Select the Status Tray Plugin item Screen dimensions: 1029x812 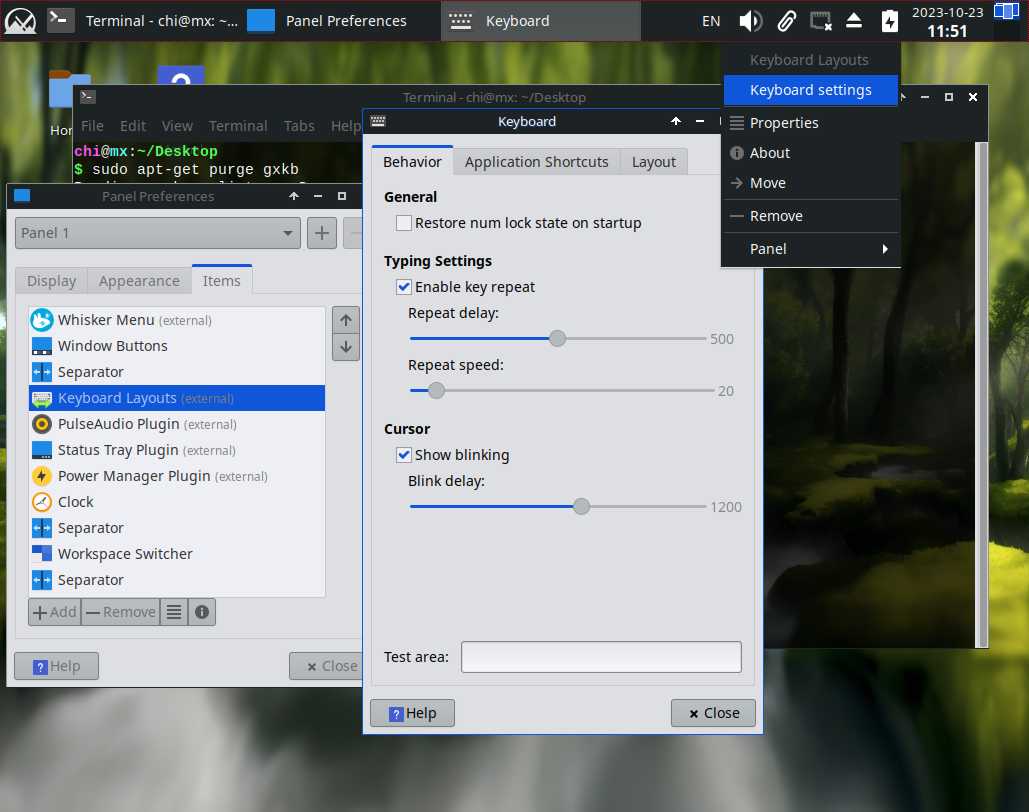pyautogui.click(x=177, y=450)
